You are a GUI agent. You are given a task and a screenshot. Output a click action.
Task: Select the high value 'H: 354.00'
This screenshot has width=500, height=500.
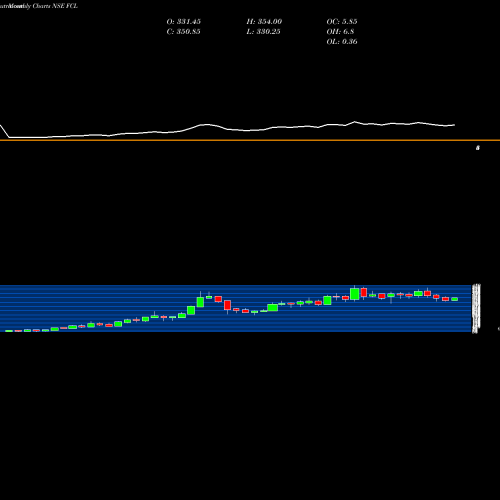[264, 22]
